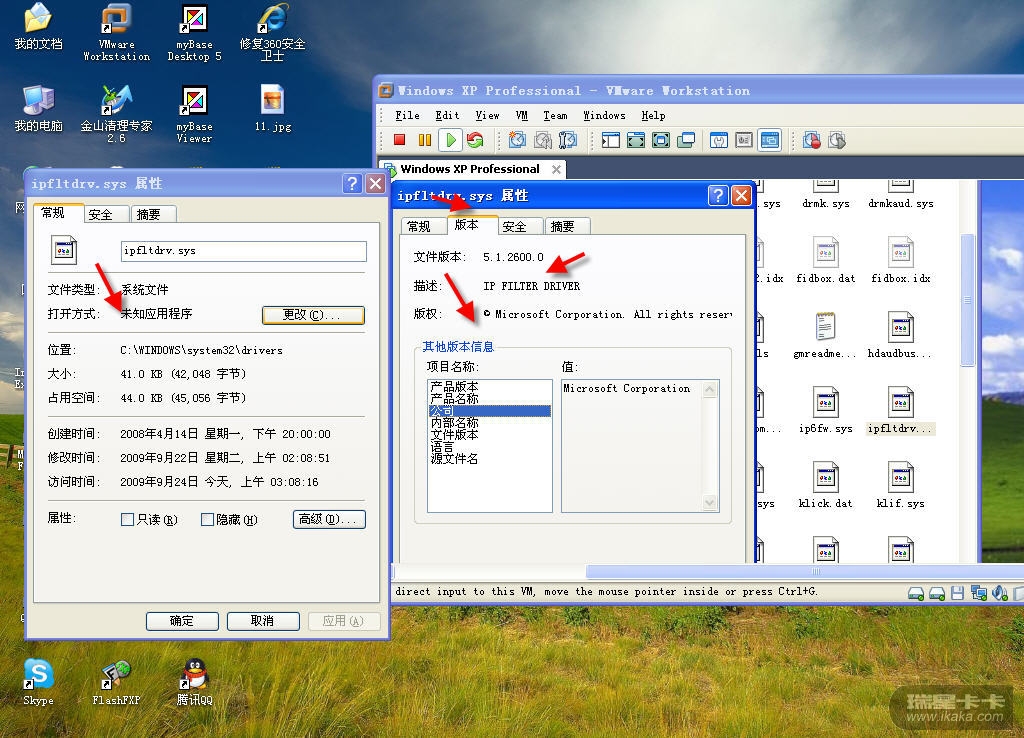Screen dimensions: 1024x738
Task: Open the FlashFXP desktop shortcut
Action: 116,682
